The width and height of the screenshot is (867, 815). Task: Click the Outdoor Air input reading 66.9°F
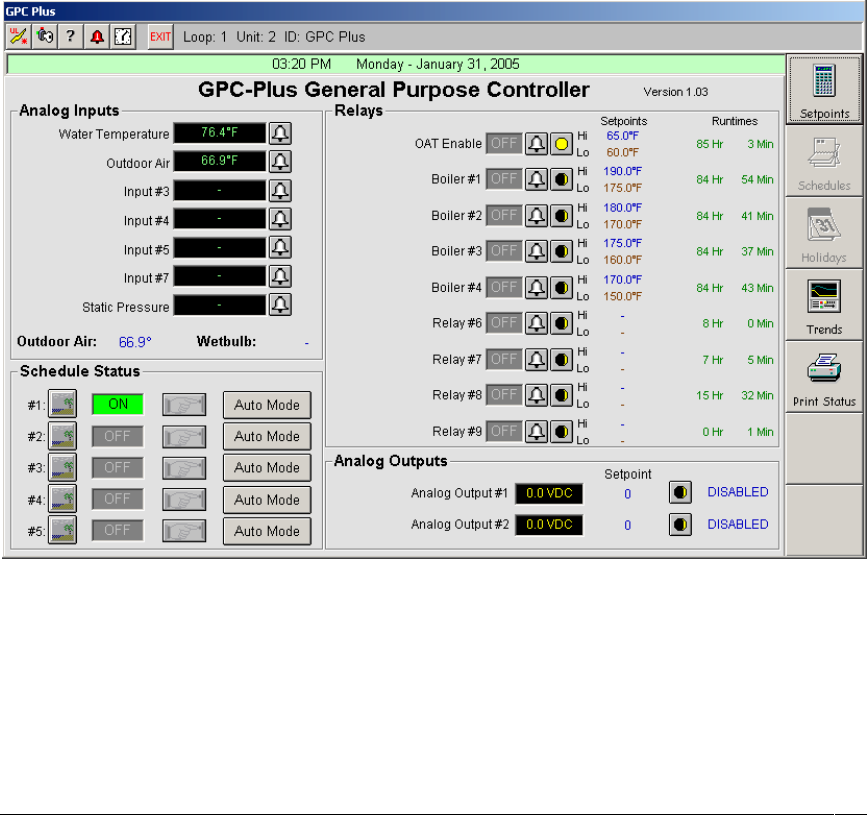click(220, 161)
